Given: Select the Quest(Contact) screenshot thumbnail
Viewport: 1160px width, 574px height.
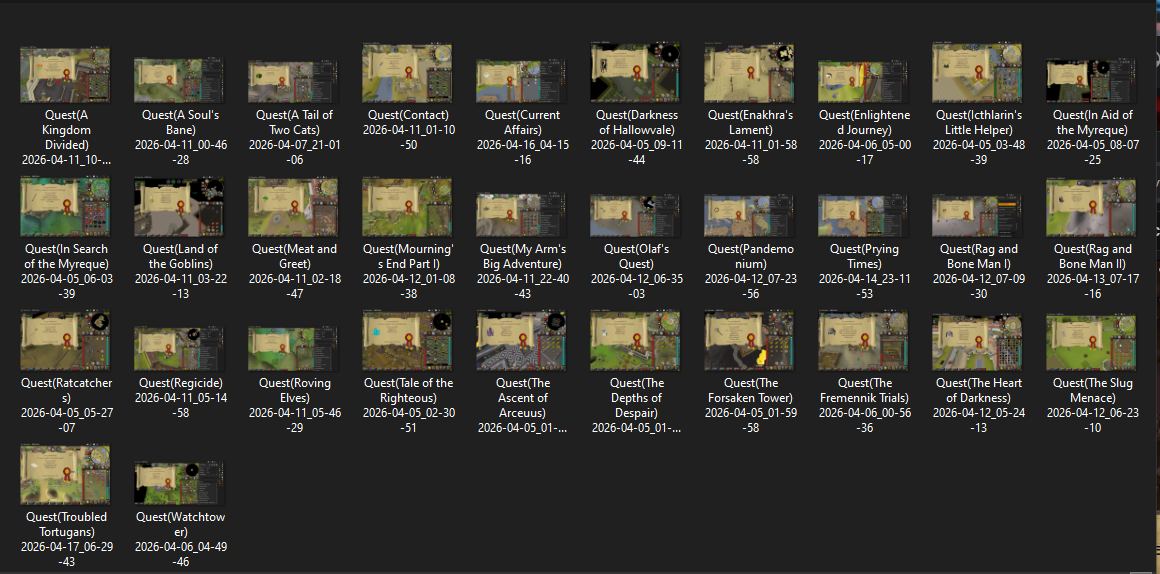Looking at the screenshot, I should [407, 73].
